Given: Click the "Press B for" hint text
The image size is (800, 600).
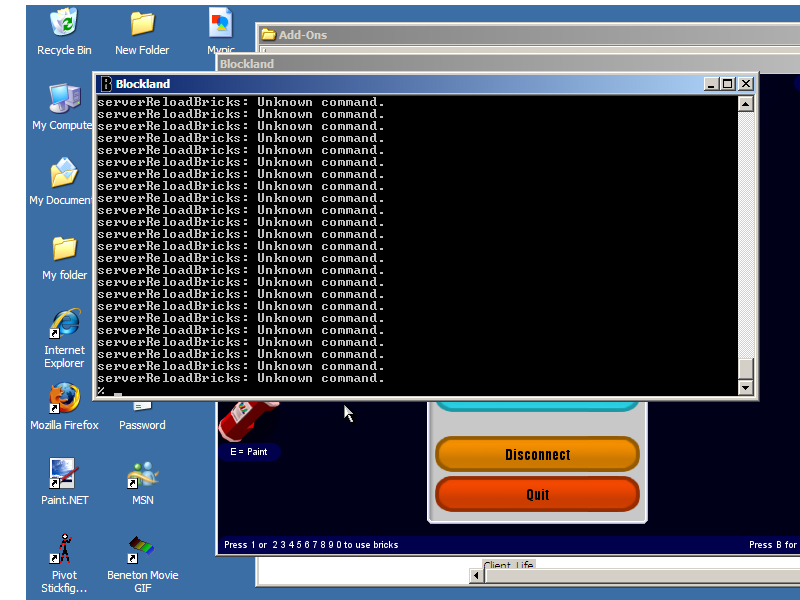Looking at the screenshot, I should coord(772,545).
